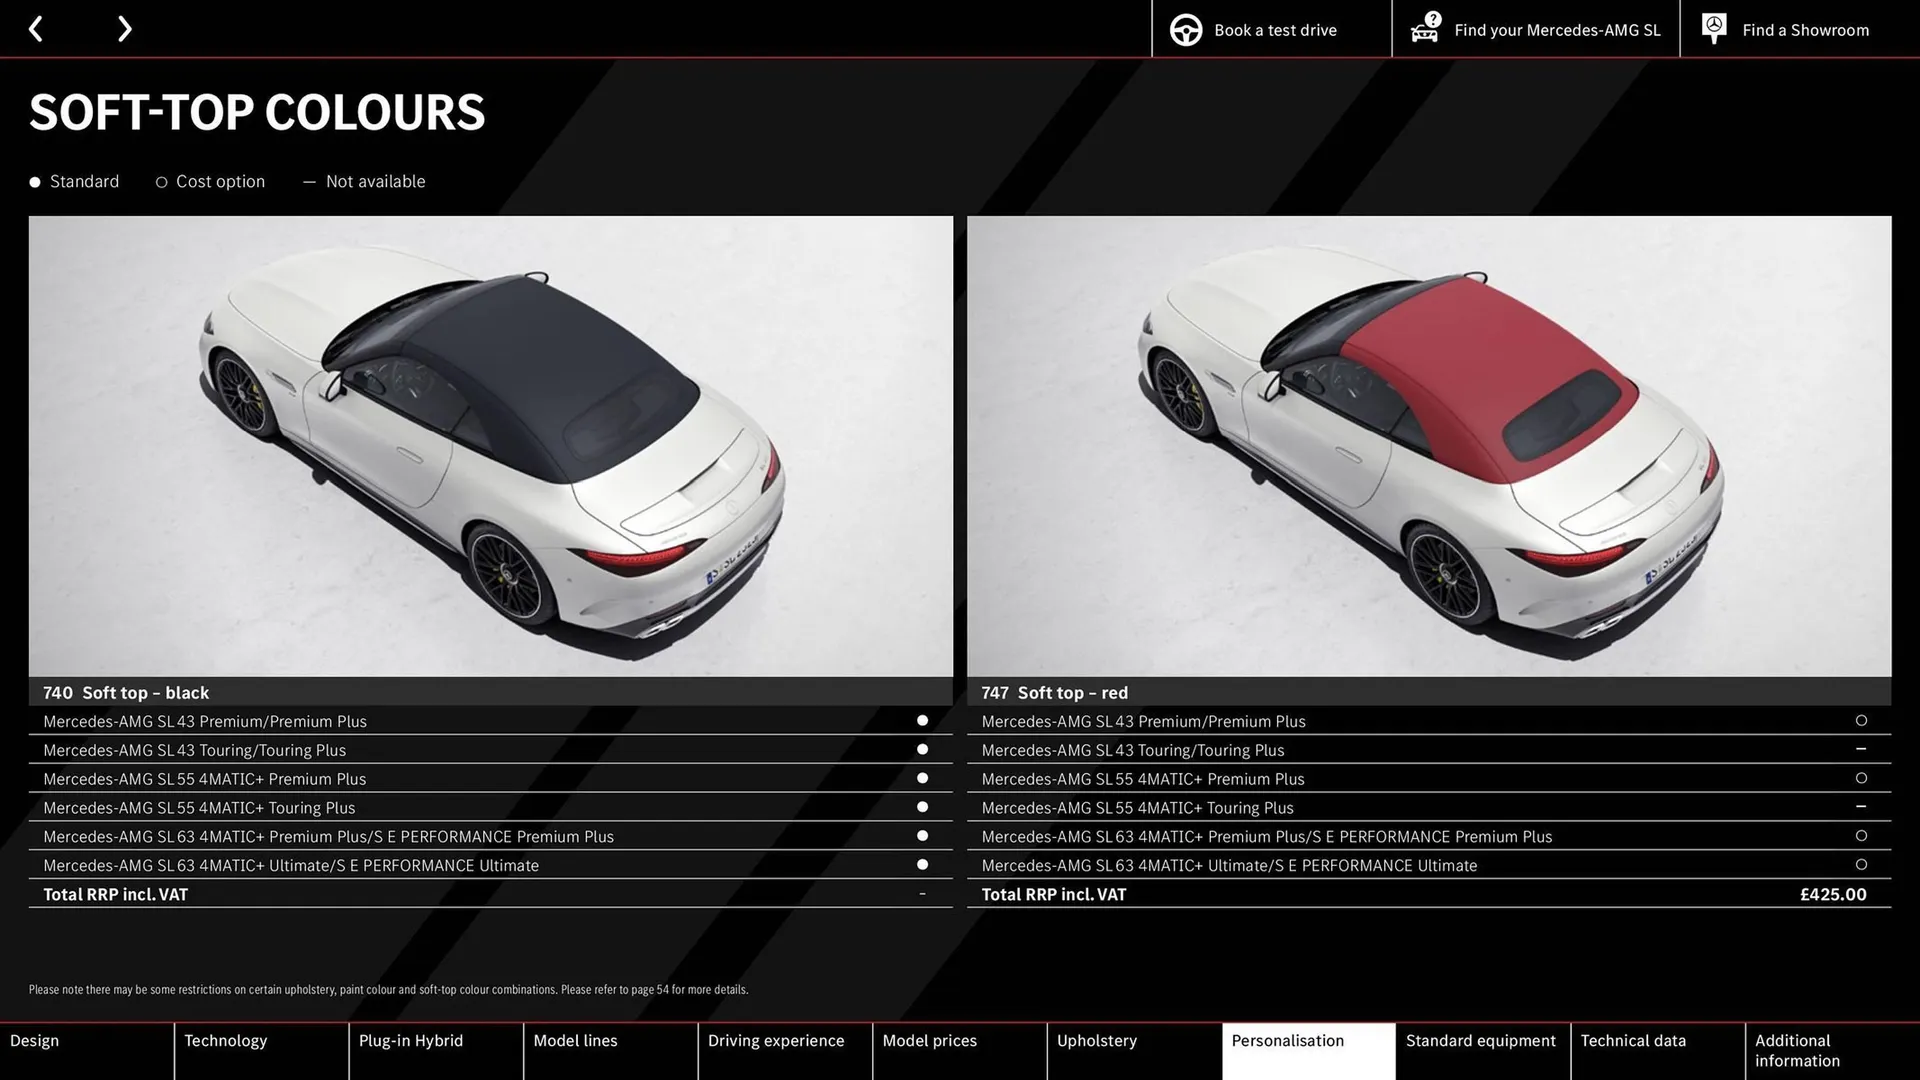Click the back navigation arrow
The height and width of the screenshot is (1080, 1920).
[37, 28]
